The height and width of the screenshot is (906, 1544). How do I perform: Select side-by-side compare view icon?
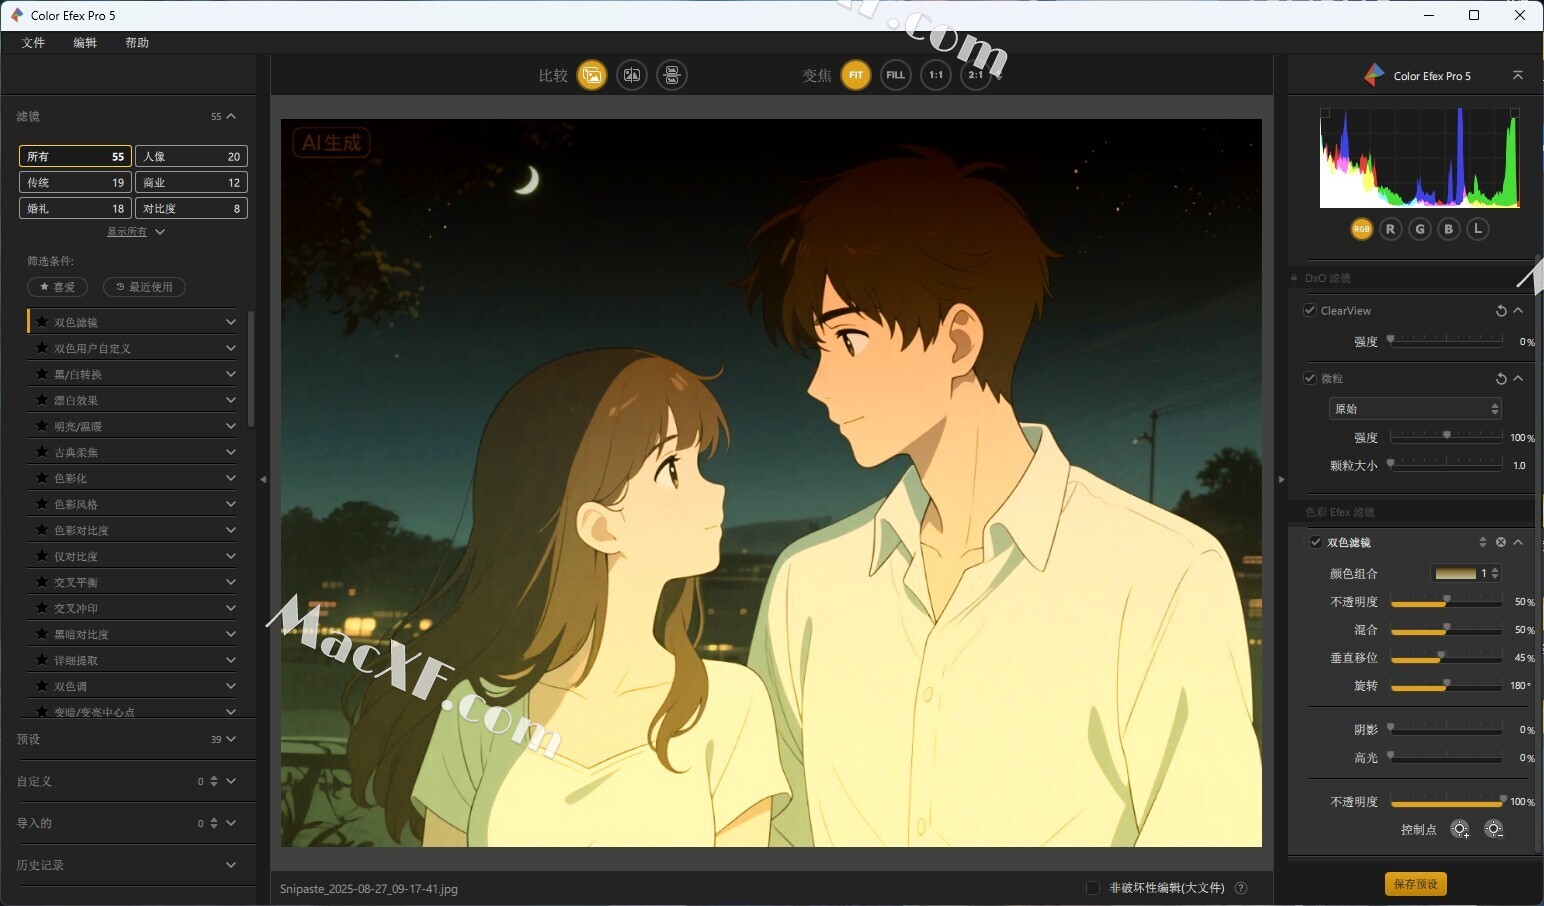click(672, 75)
